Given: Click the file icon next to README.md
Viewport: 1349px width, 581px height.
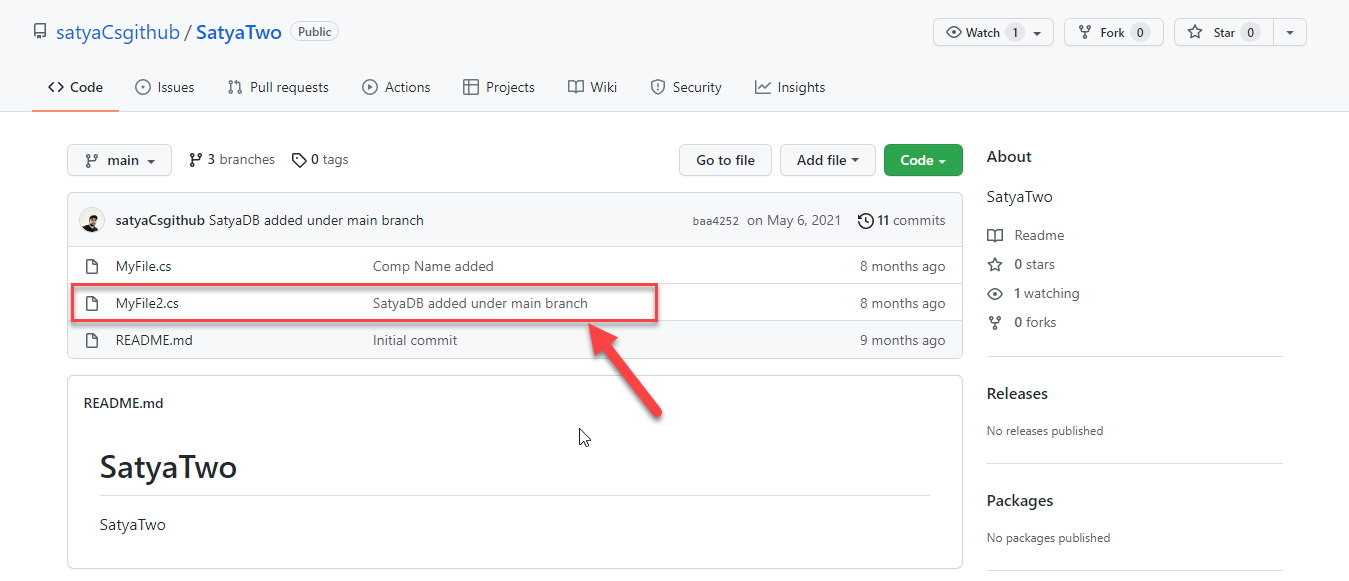Looking at the screenshot, I should click(x=92, y=340).
